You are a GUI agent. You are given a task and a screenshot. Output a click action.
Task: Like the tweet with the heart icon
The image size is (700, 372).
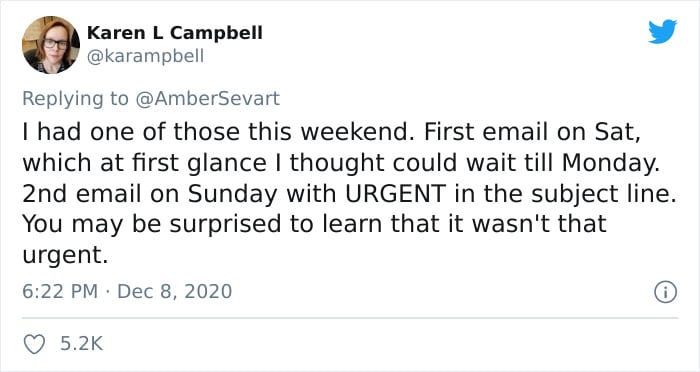[34, 344]
